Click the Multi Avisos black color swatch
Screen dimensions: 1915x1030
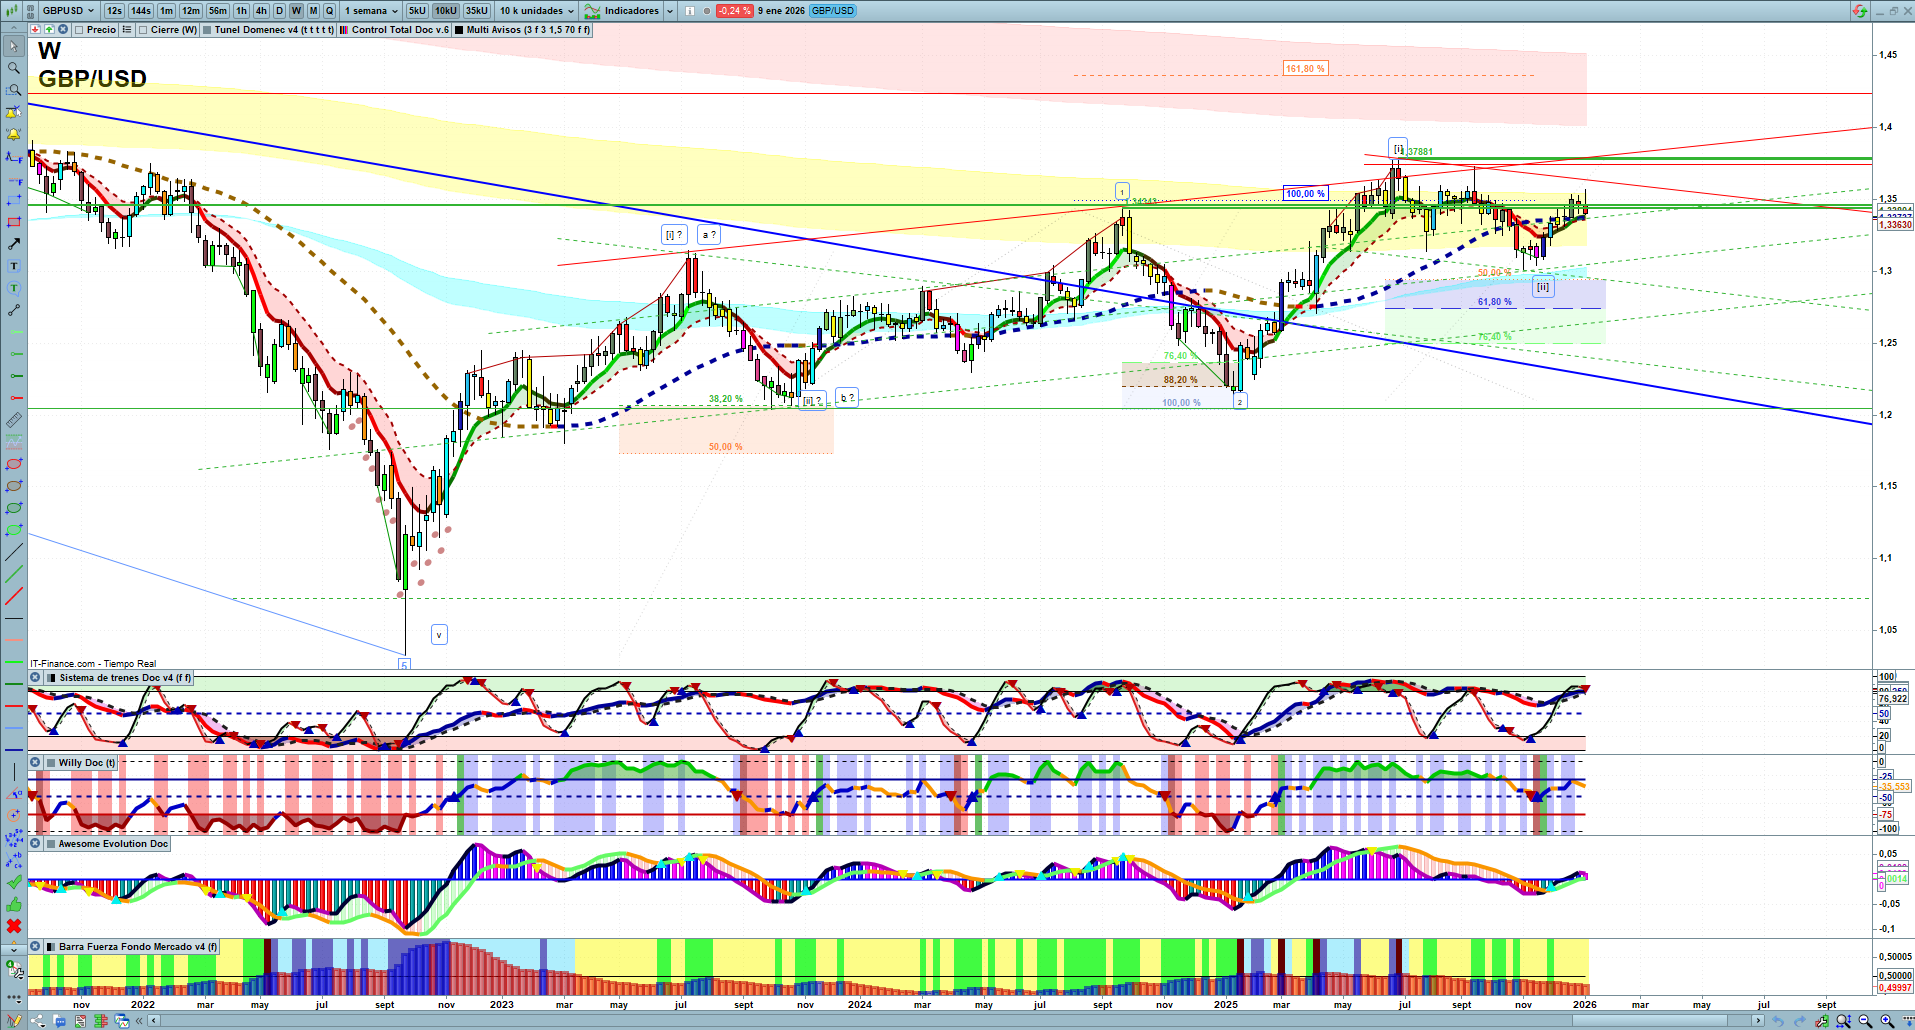click(459, 30)
